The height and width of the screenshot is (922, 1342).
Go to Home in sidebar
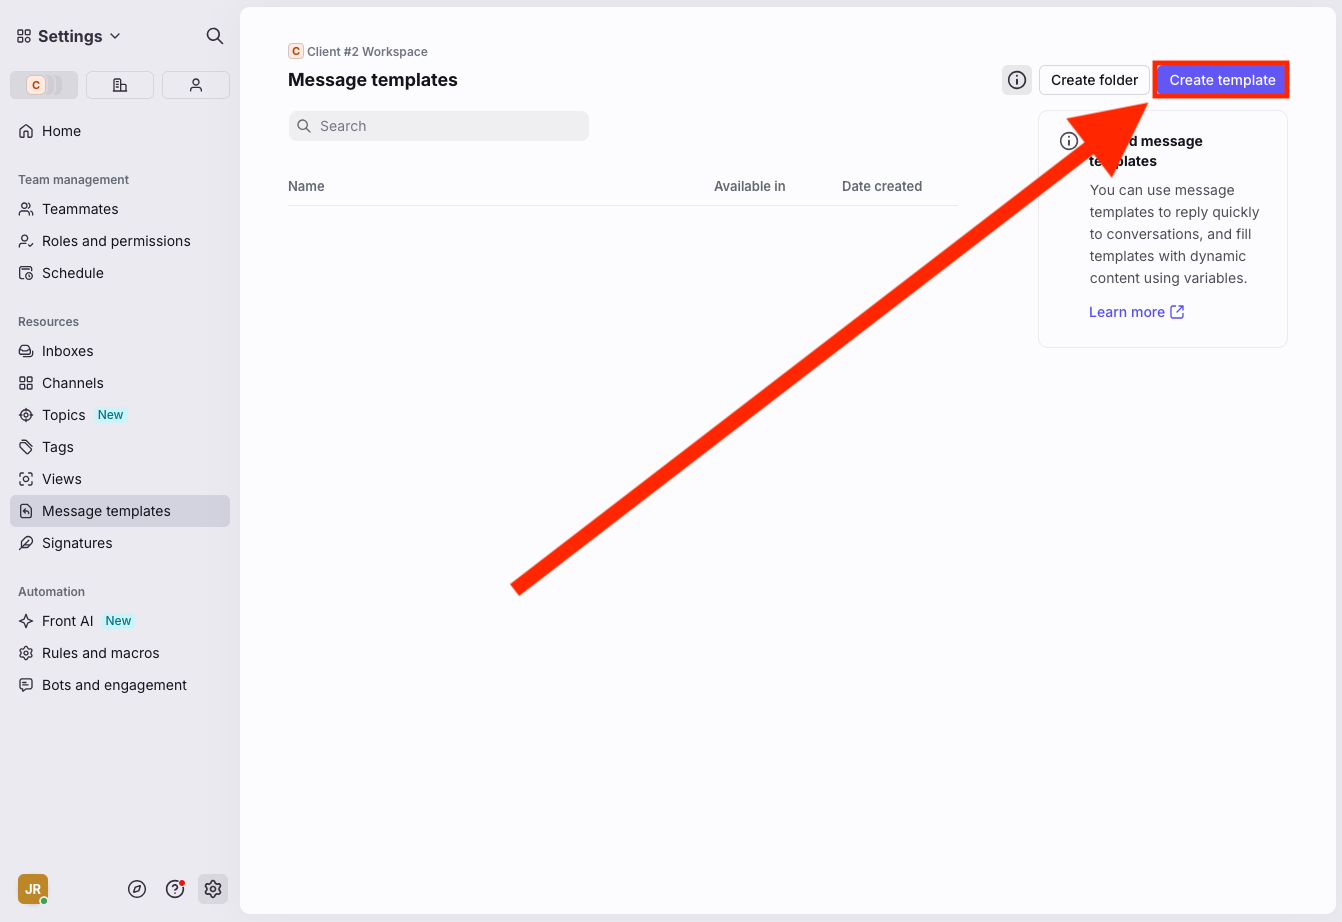(61, 131)
